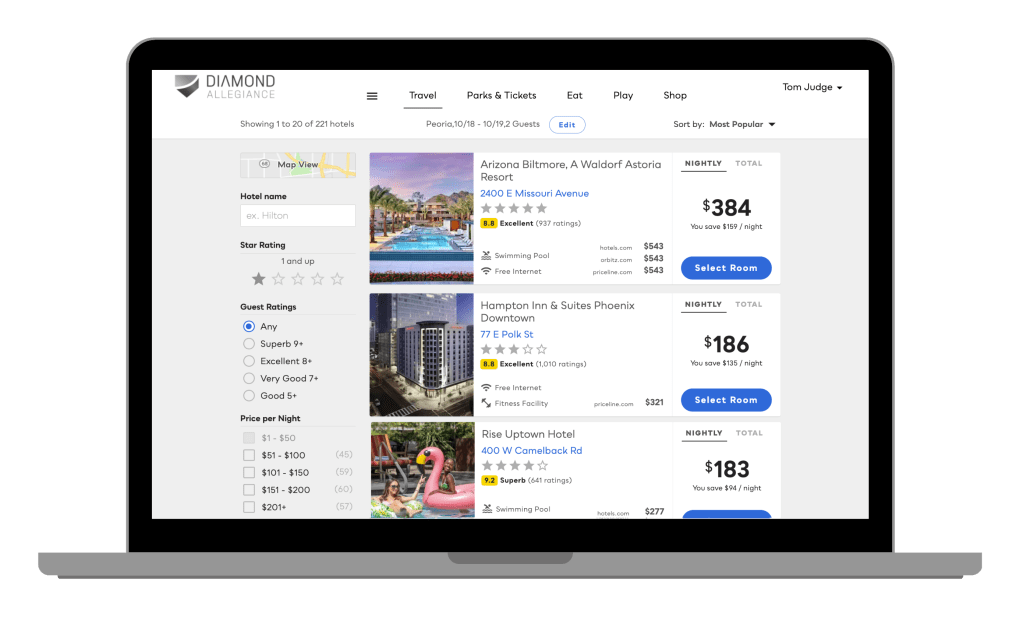Click the Hotel name search field

pyautogui.click(x=298, y=216)
